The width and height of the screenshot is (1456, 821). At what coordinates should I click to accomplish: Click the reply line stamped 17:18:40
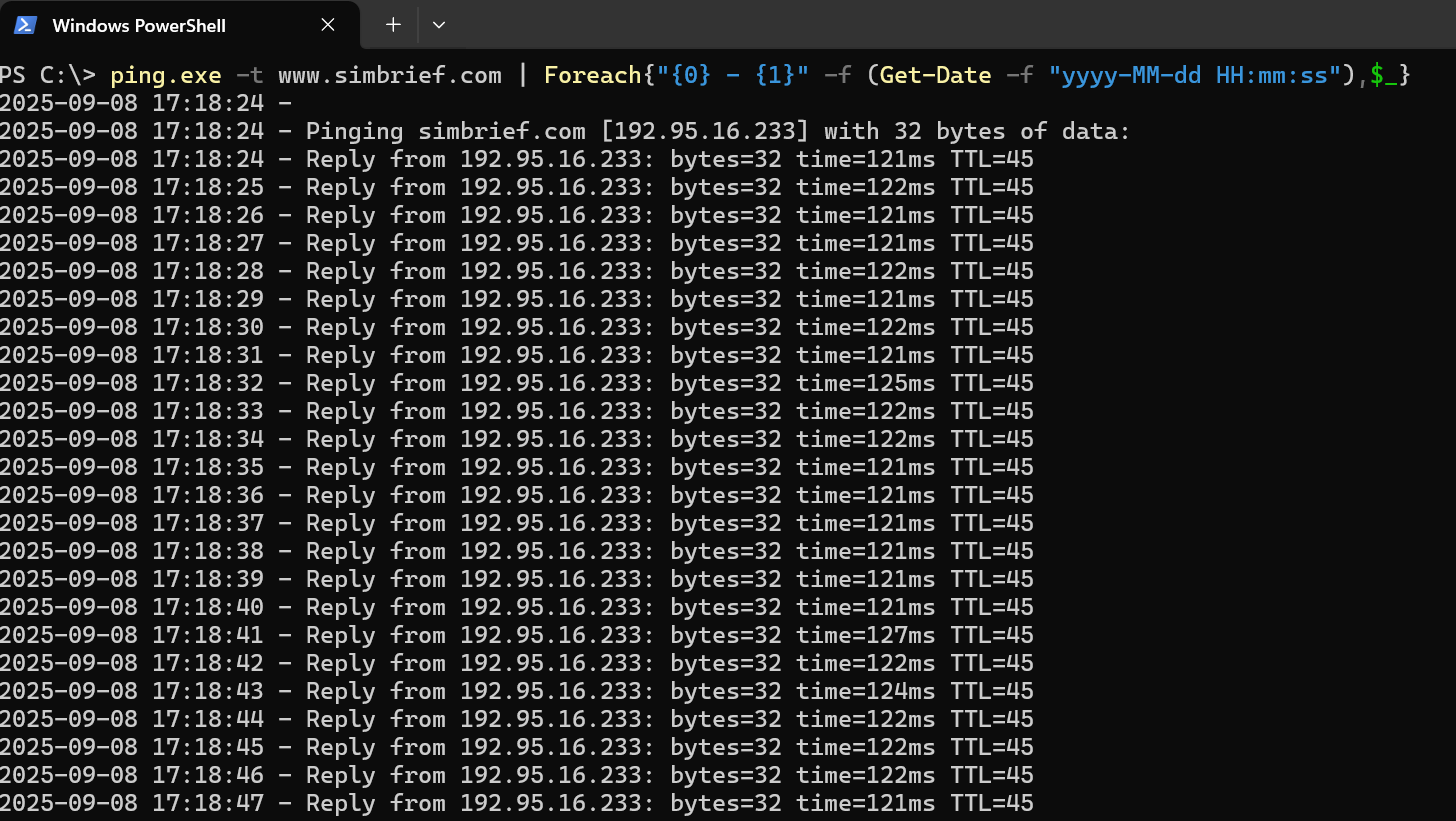click(x=517, y=607)
